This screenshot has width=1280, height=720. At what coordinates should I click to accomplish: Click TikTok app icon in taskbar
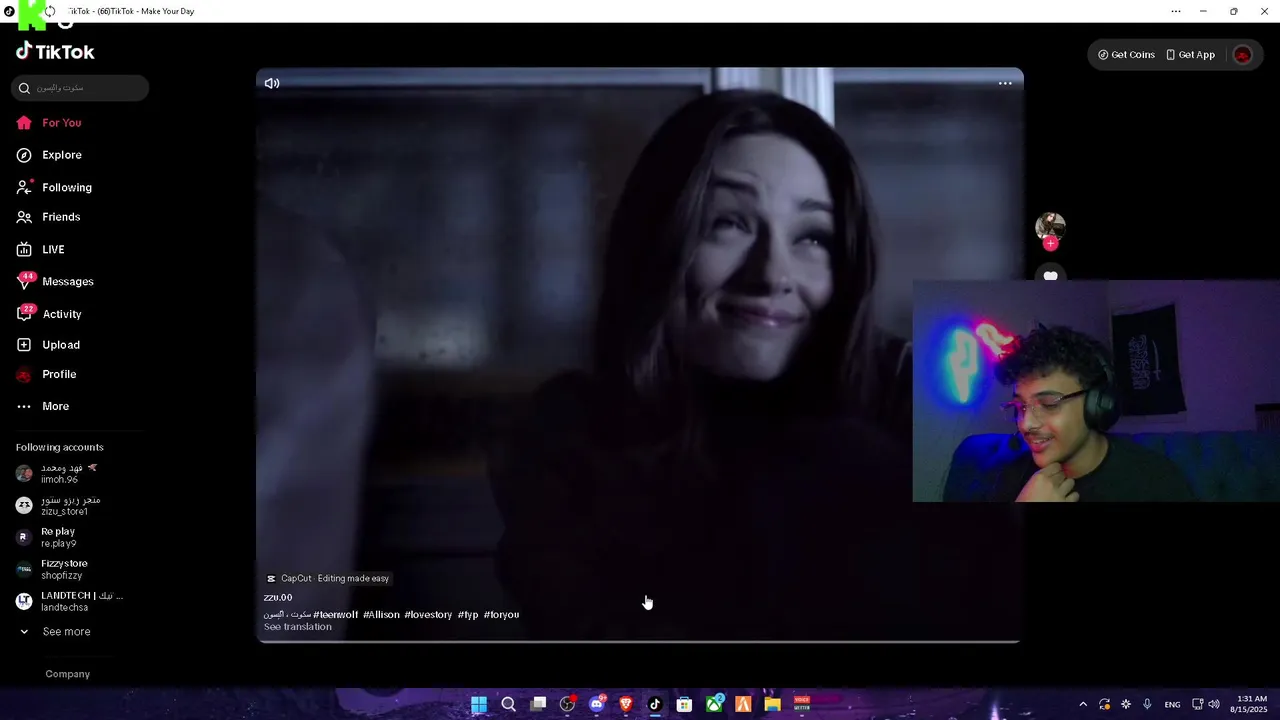pos(655,705)
